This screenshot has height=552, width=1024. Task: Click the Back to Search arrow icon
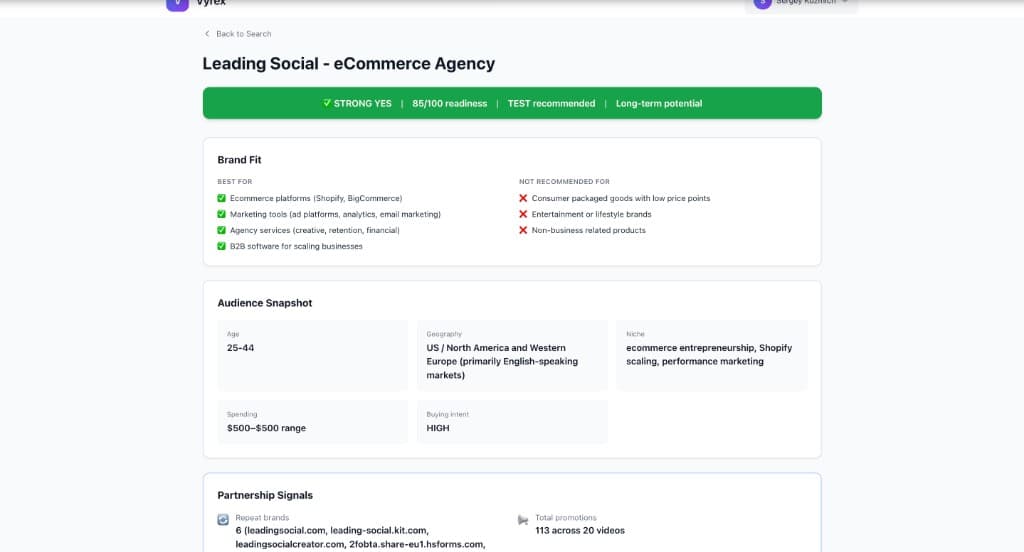click(x=207, y=34)
